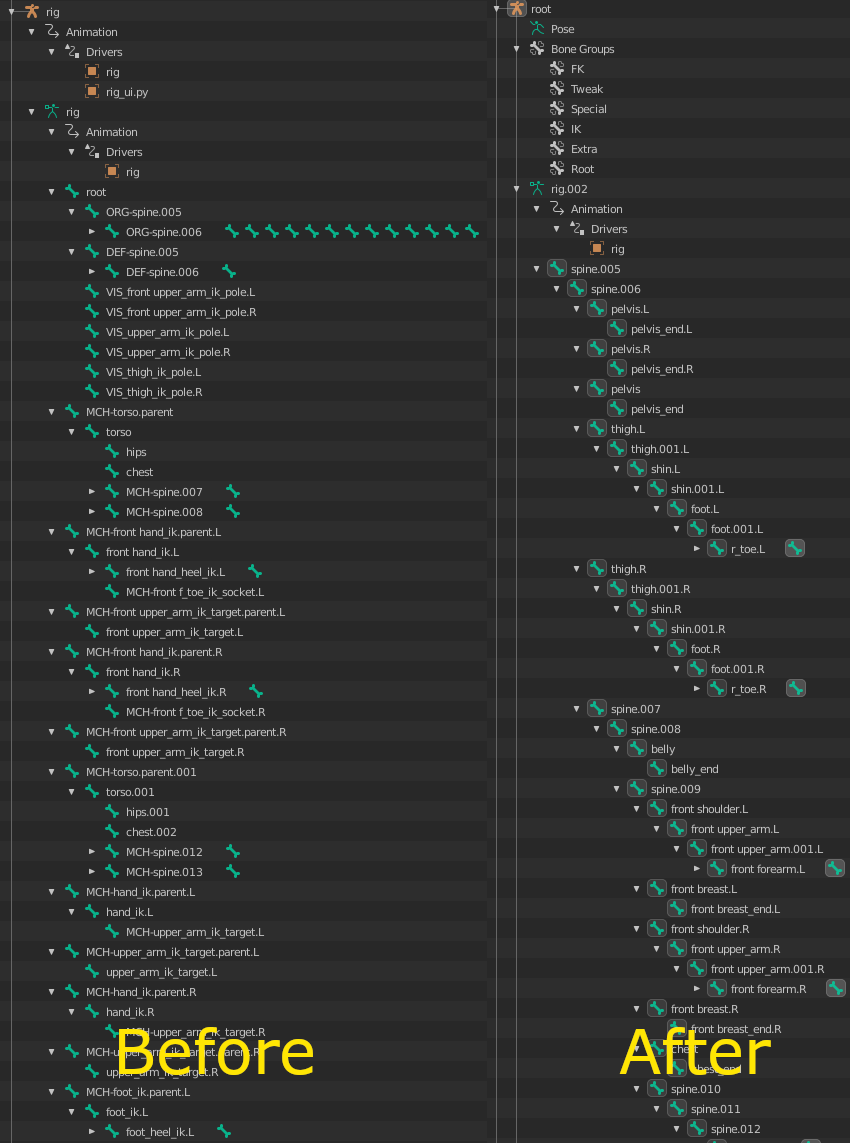Select the 'VIS_front upper_arm_ik_pole.R' bone
This screenshot has width=850, height=1143.
pos(181,312)
